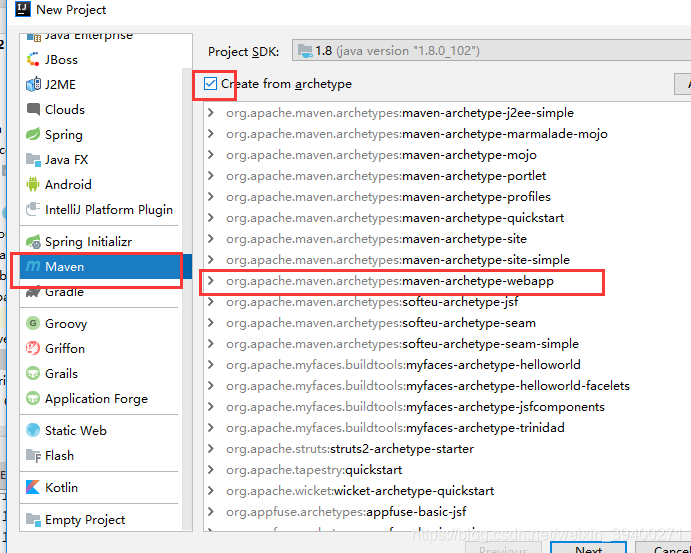Click the Android robot icon

coord(33,184)
